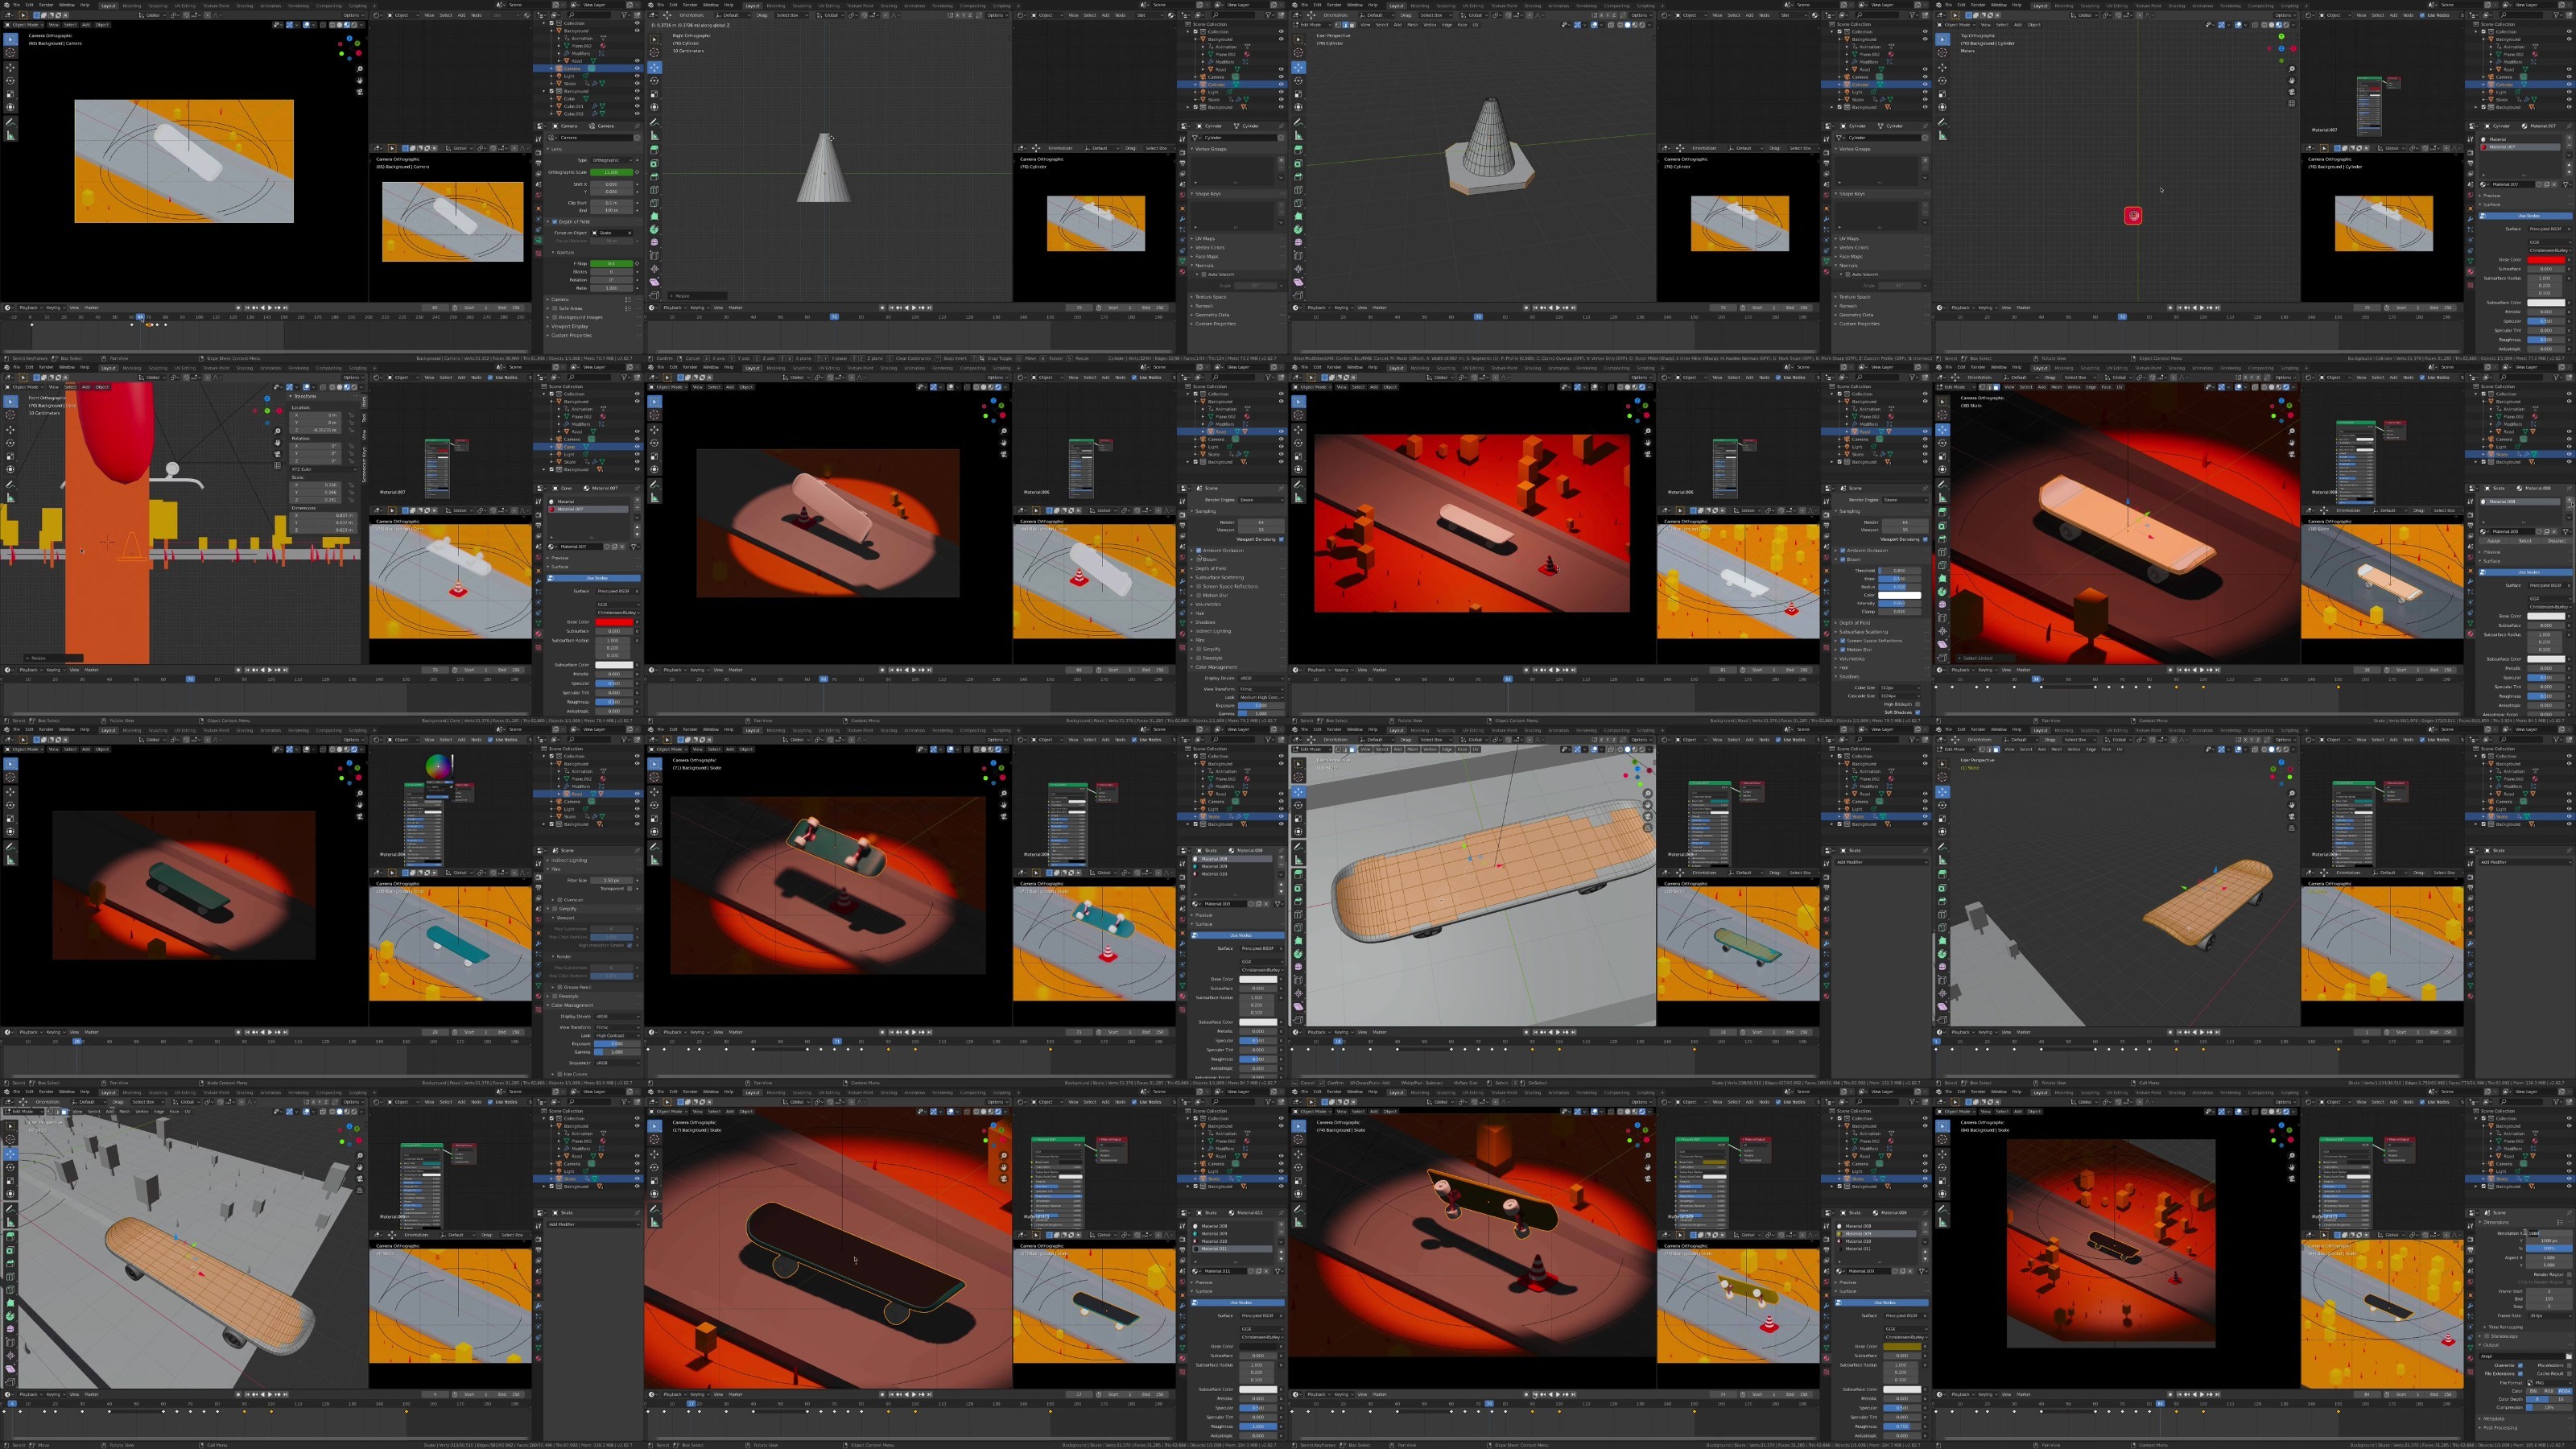Select Scale tool in camera-lens frame toolbar
2576x1449 pixels.
click(x=10, y=94)
